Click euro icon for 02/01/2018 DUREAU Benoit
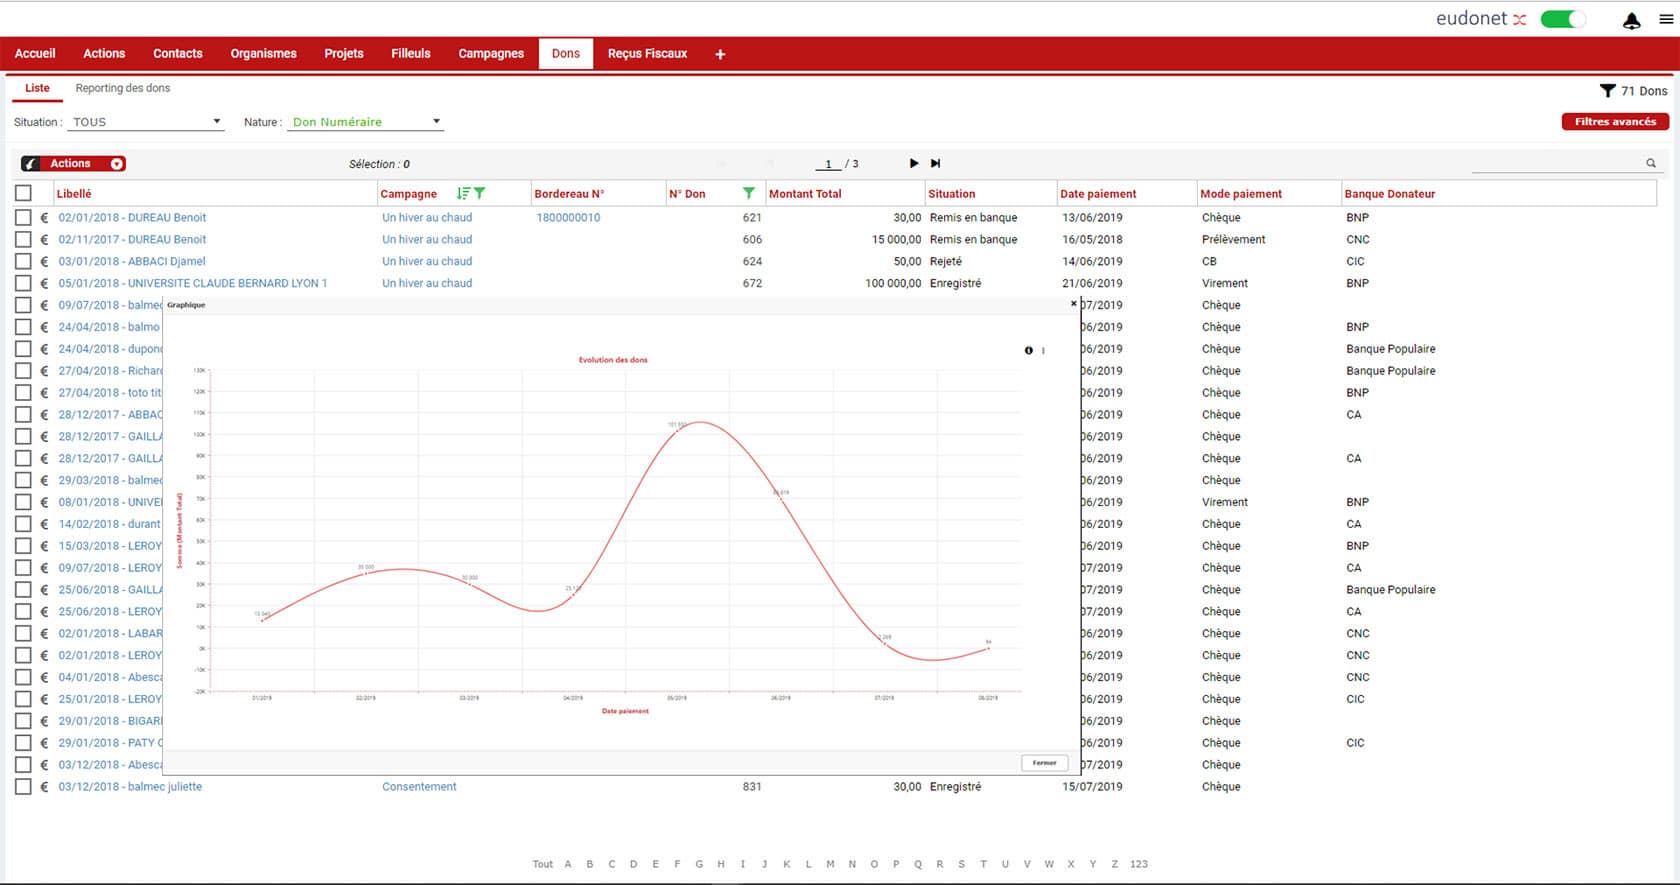Screen dimensions: 1680x885 click(x=44, y=217)
